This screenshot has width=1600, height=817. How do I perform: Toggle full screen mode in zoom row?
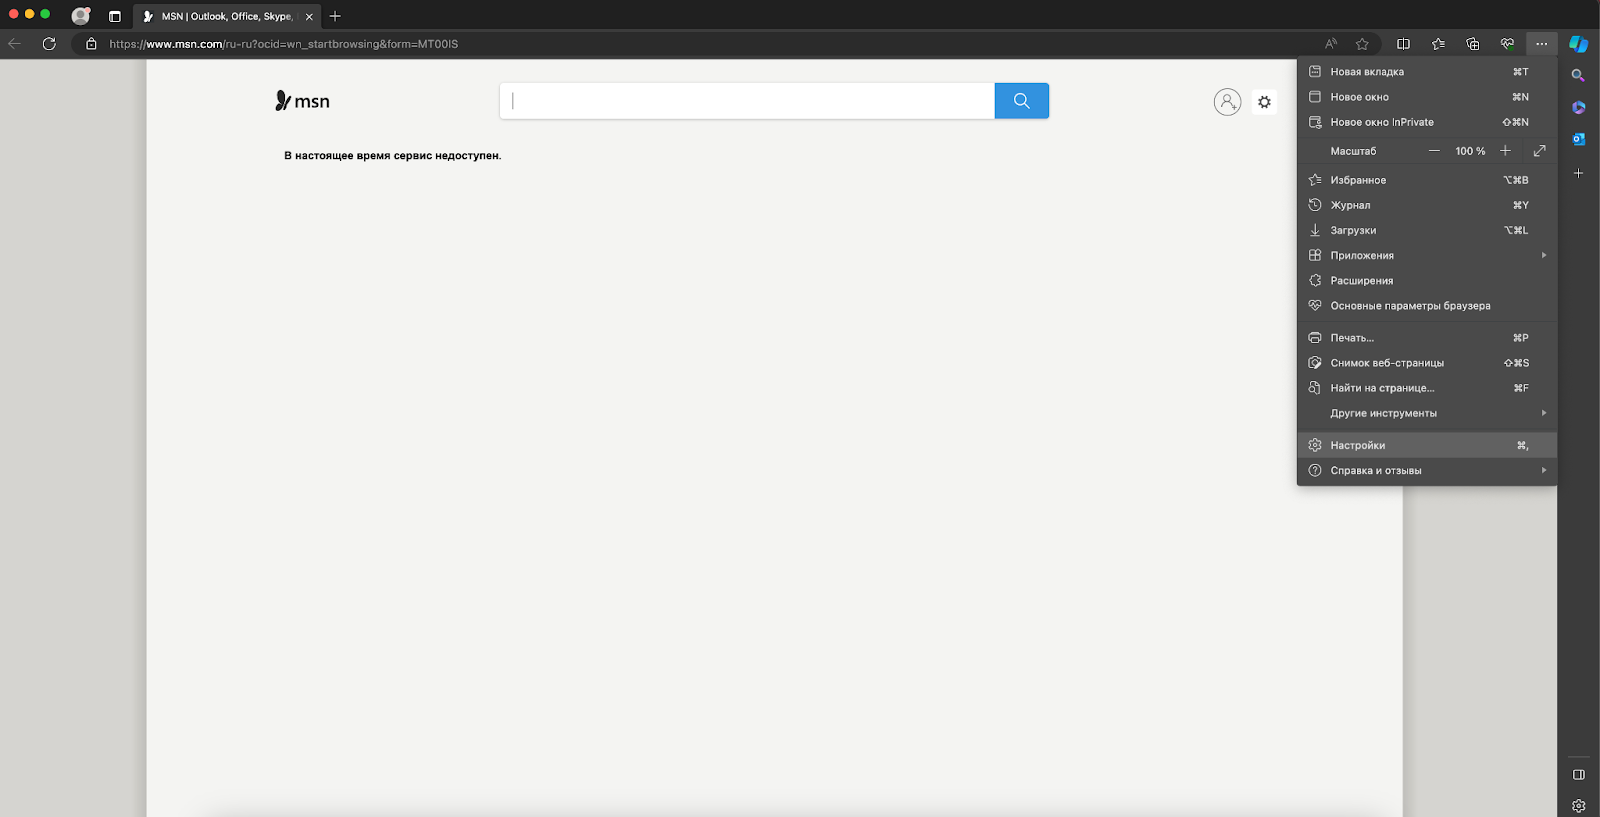coord(1539,151)
